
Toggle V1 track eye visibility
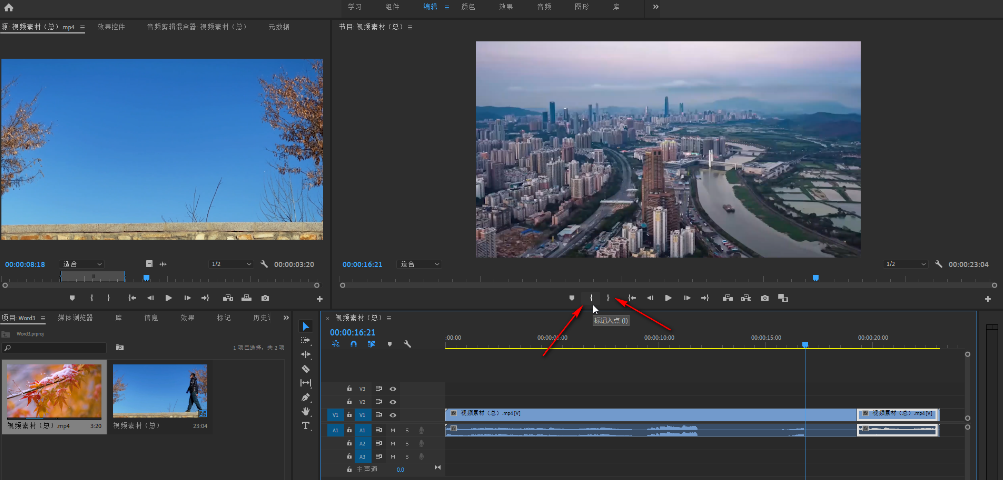pyautogui.click(x=393, y=414)
